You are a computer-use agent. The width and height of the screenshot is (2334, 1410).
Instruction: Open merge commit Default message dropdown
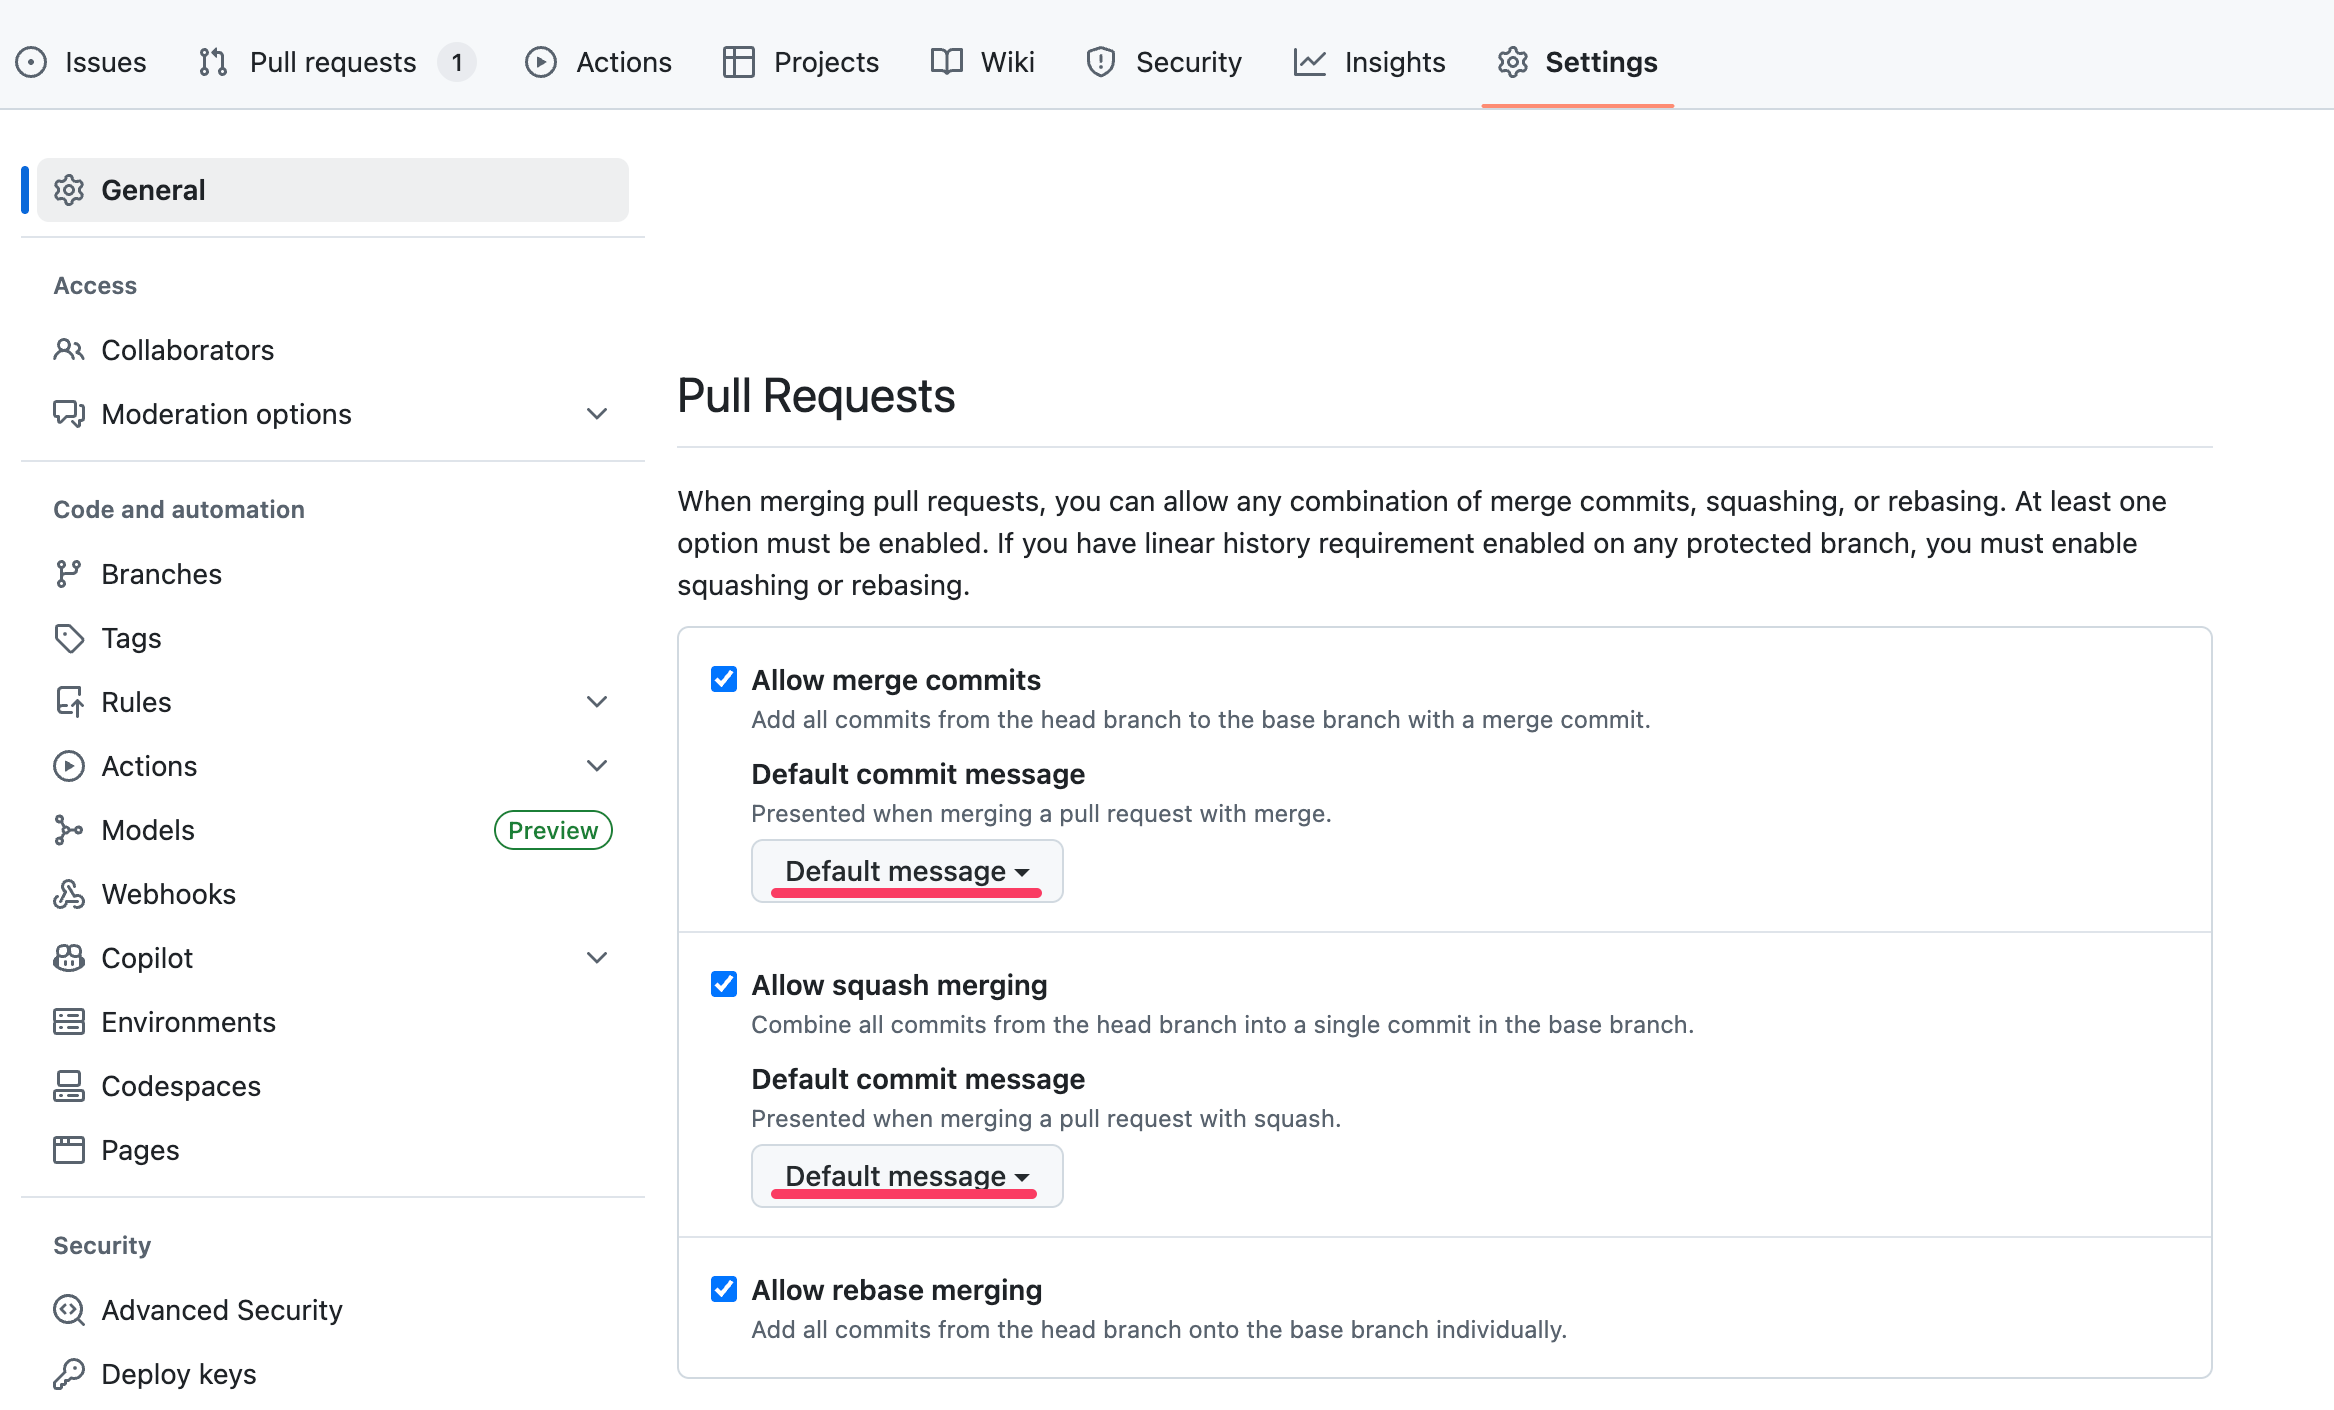tap(906, 871)
